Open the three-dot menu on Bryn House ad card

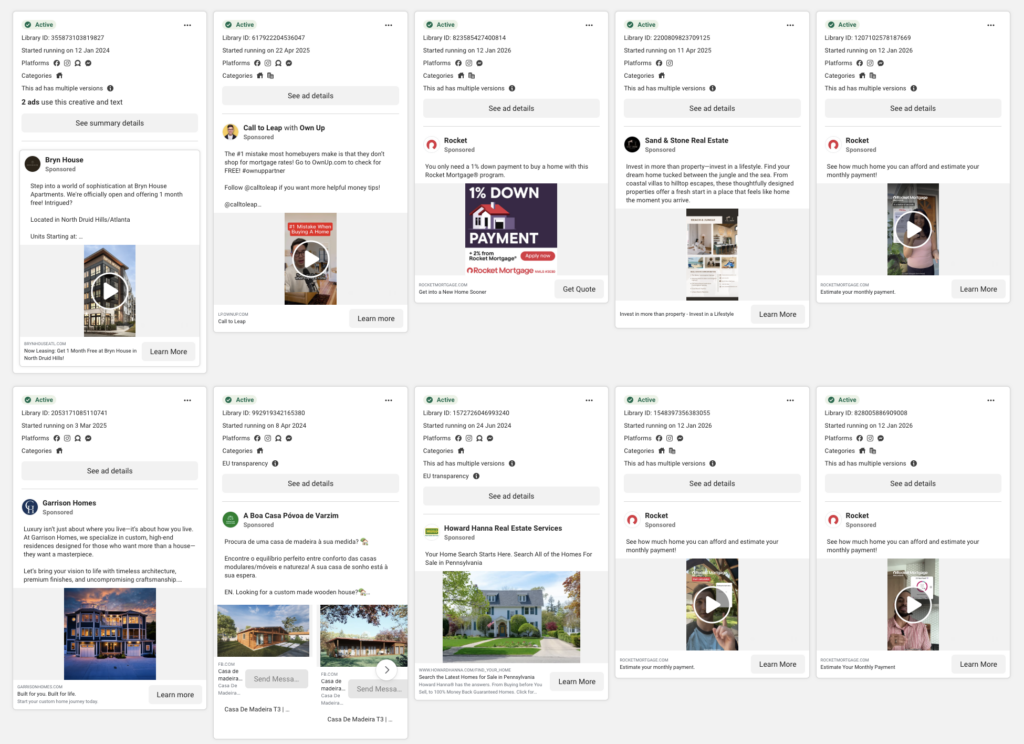(x=188, y=24)
